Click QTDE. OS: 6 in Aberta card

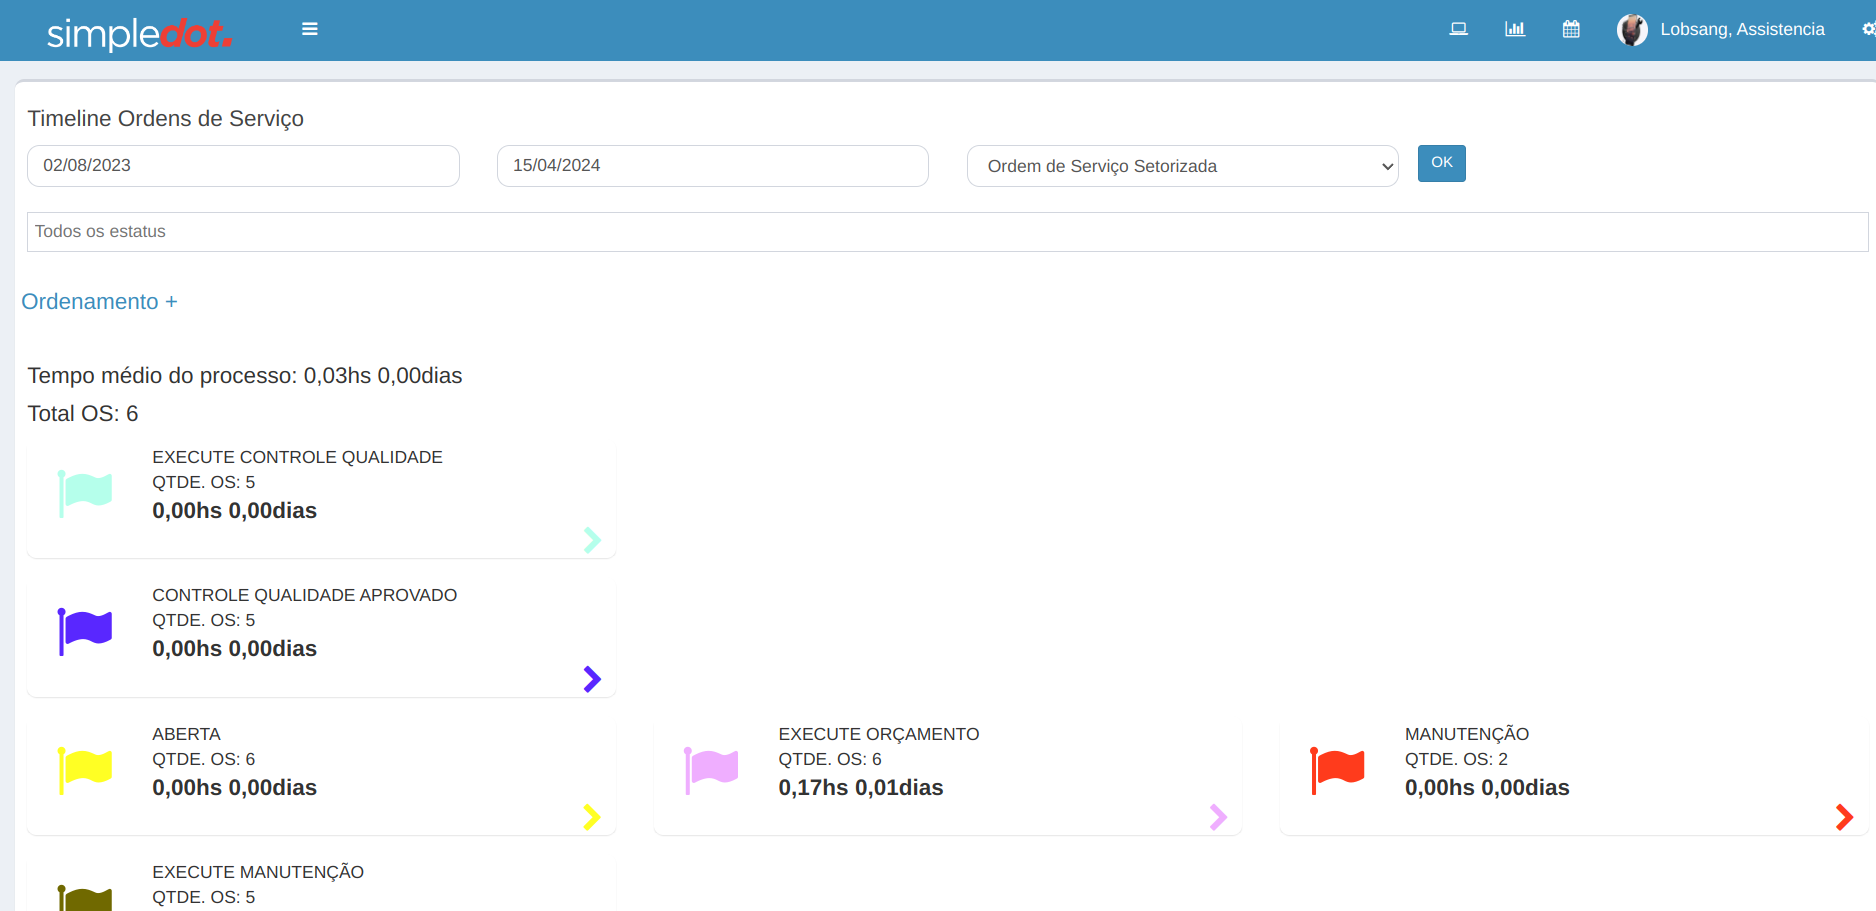(203, 759)
